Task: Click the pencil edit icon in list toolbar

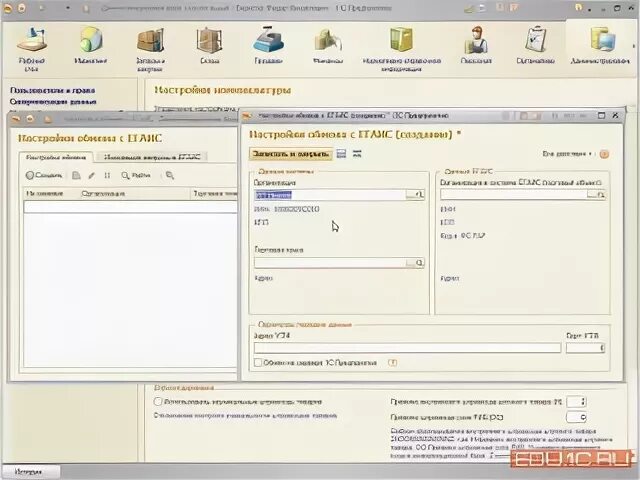Action: (91, 176)
